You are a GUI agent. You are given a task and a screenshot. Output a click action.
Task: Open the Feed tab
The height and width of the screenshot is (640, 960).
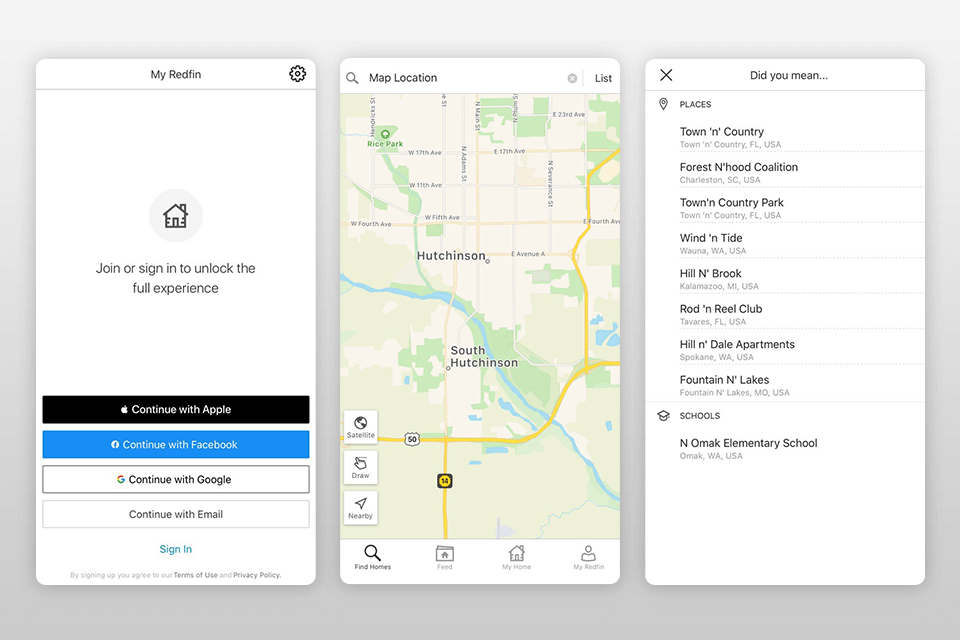(x=445, y=557)
